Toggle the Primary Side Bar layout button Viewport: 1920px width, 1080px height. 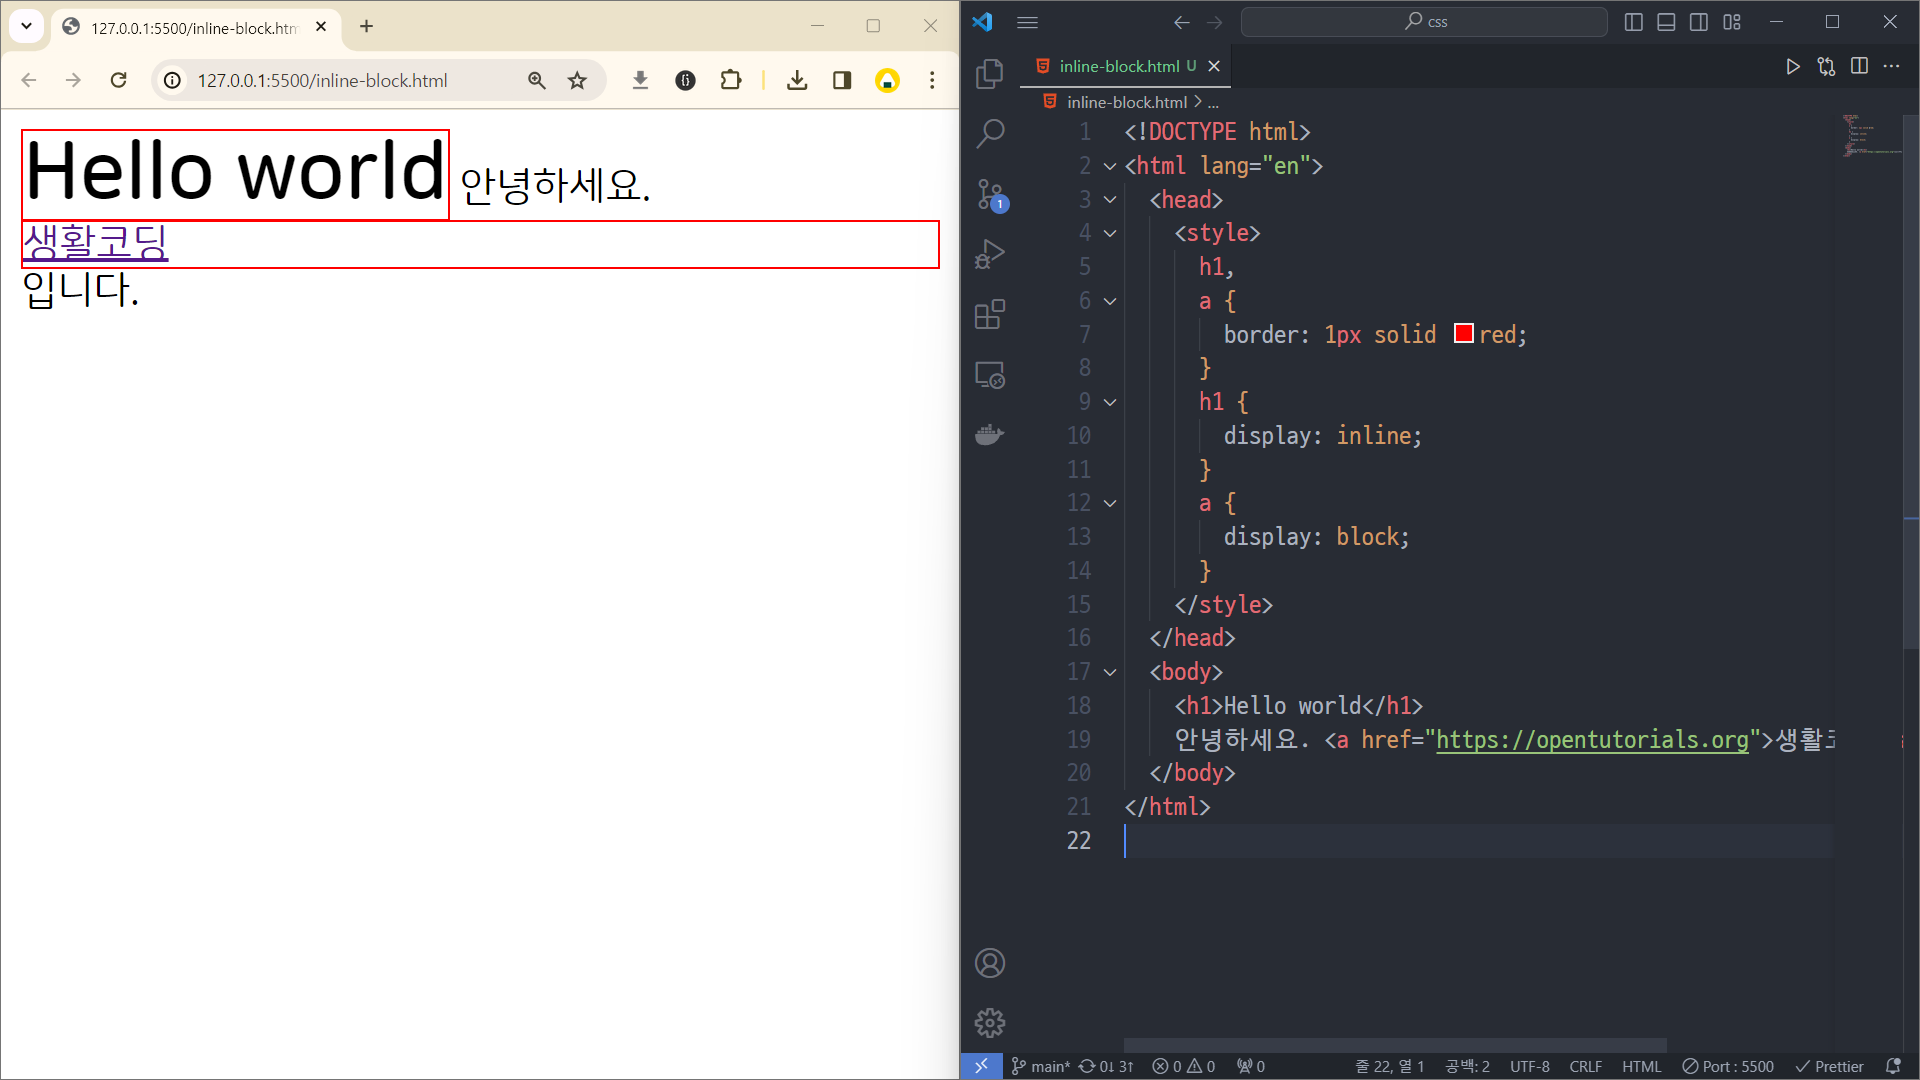1633,22
